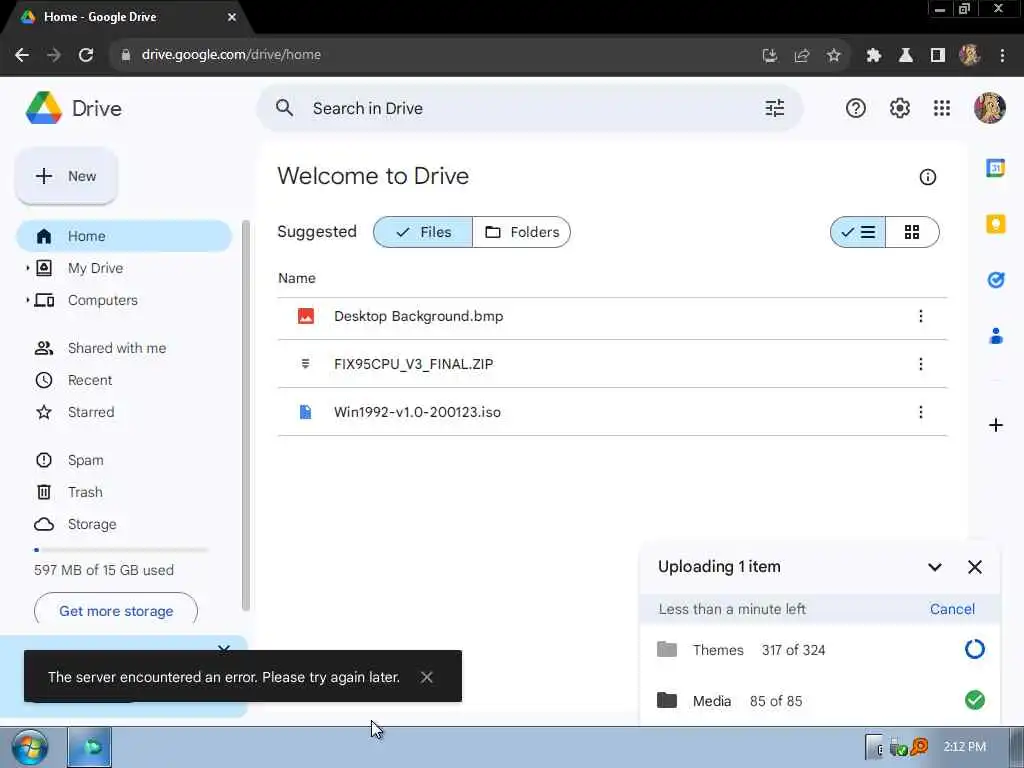
Task: Open the Windows Start menu
Action: pos(29,748)
